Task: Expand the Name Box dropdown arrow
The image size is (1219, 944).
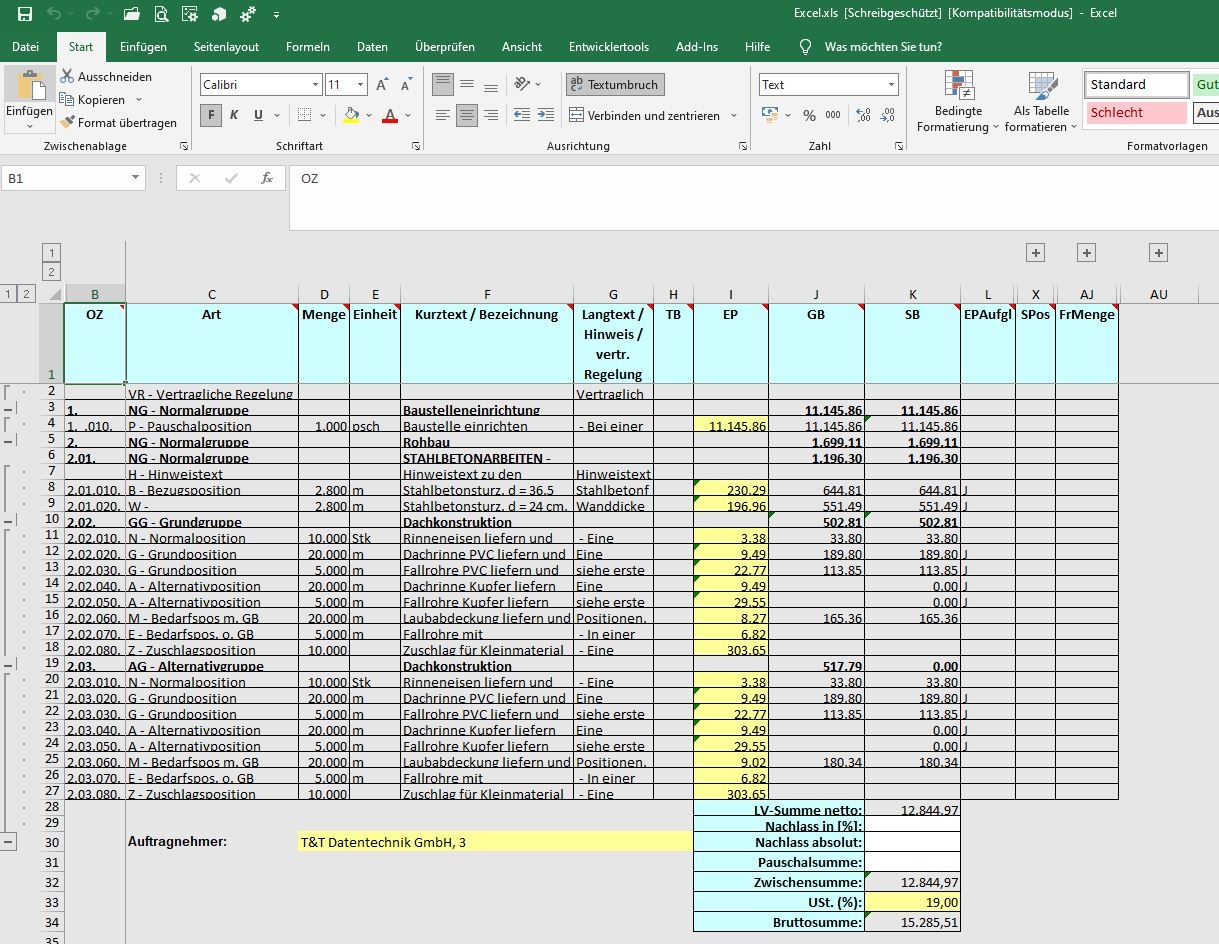Action: [136, 178]
